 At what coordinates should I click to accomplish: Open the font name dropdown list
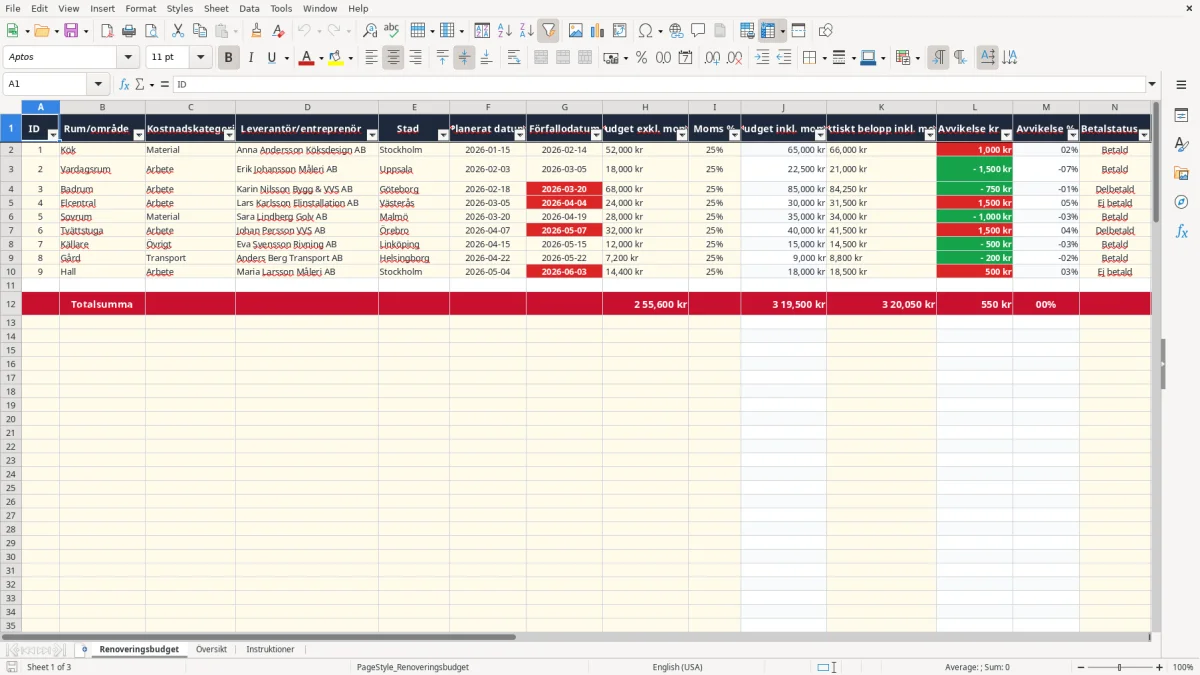point(128,58)
